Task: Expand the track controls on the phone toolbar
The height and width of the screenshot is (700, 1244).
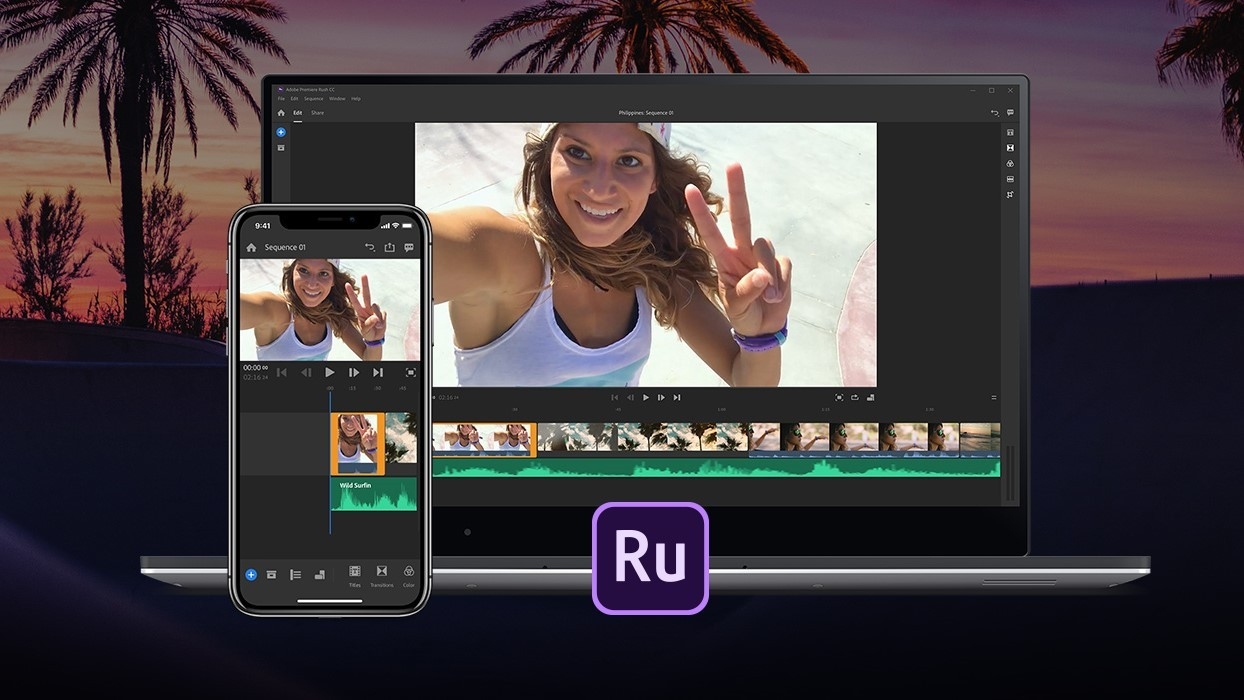Action: pyautogui.click(x=295, y=574)
